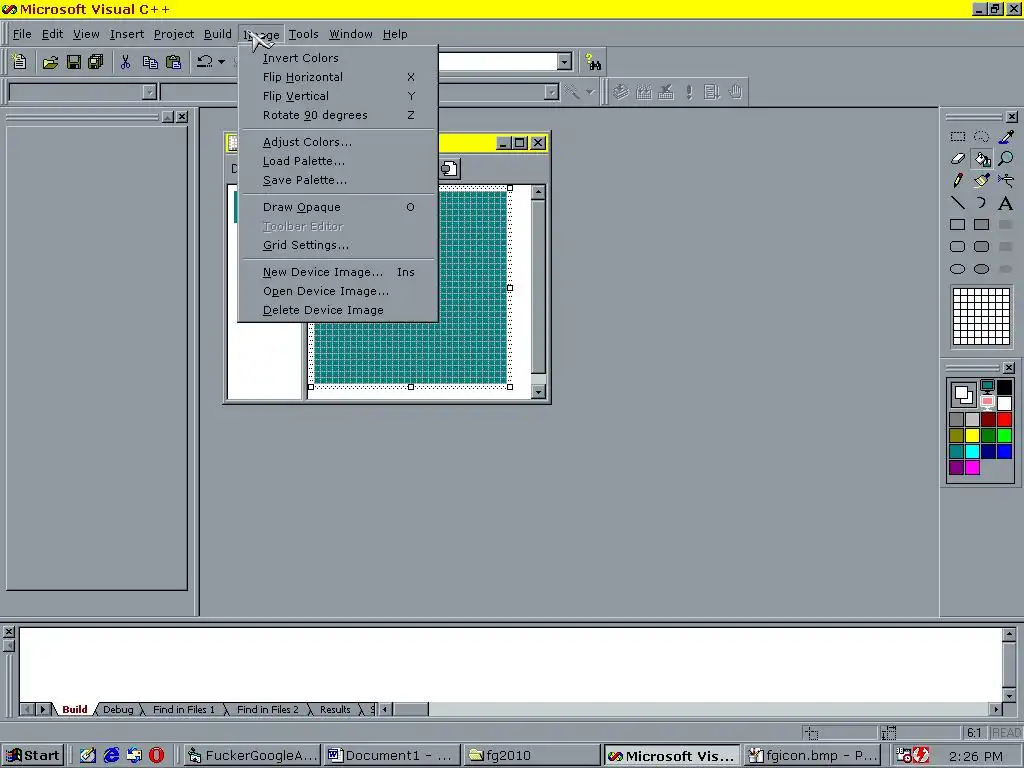Screen dimensions: 1024x768
Task: Open the File menu
Action: coord(22,34)
